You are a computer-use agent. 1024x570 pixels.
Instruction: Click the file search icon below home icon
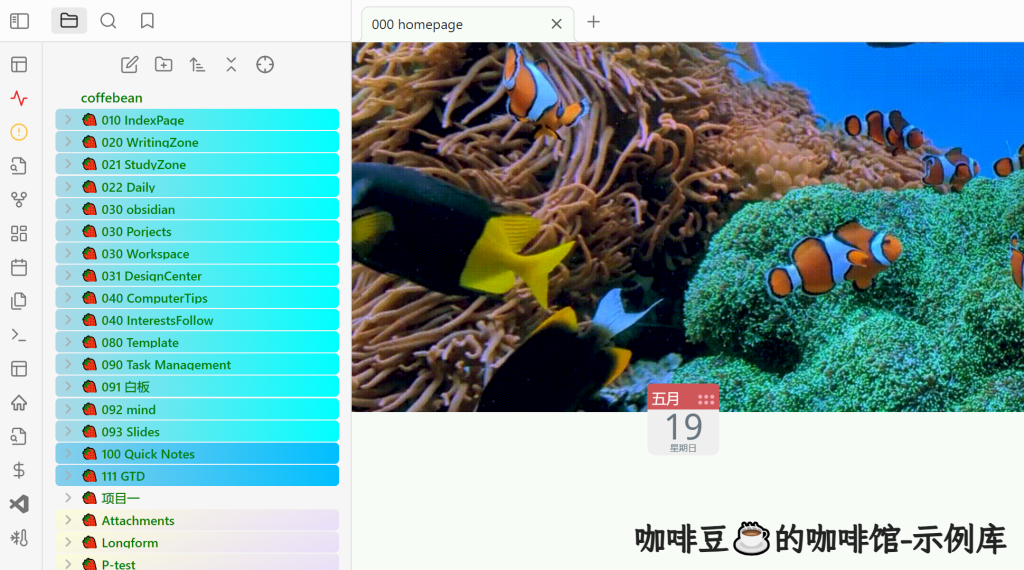19,436
